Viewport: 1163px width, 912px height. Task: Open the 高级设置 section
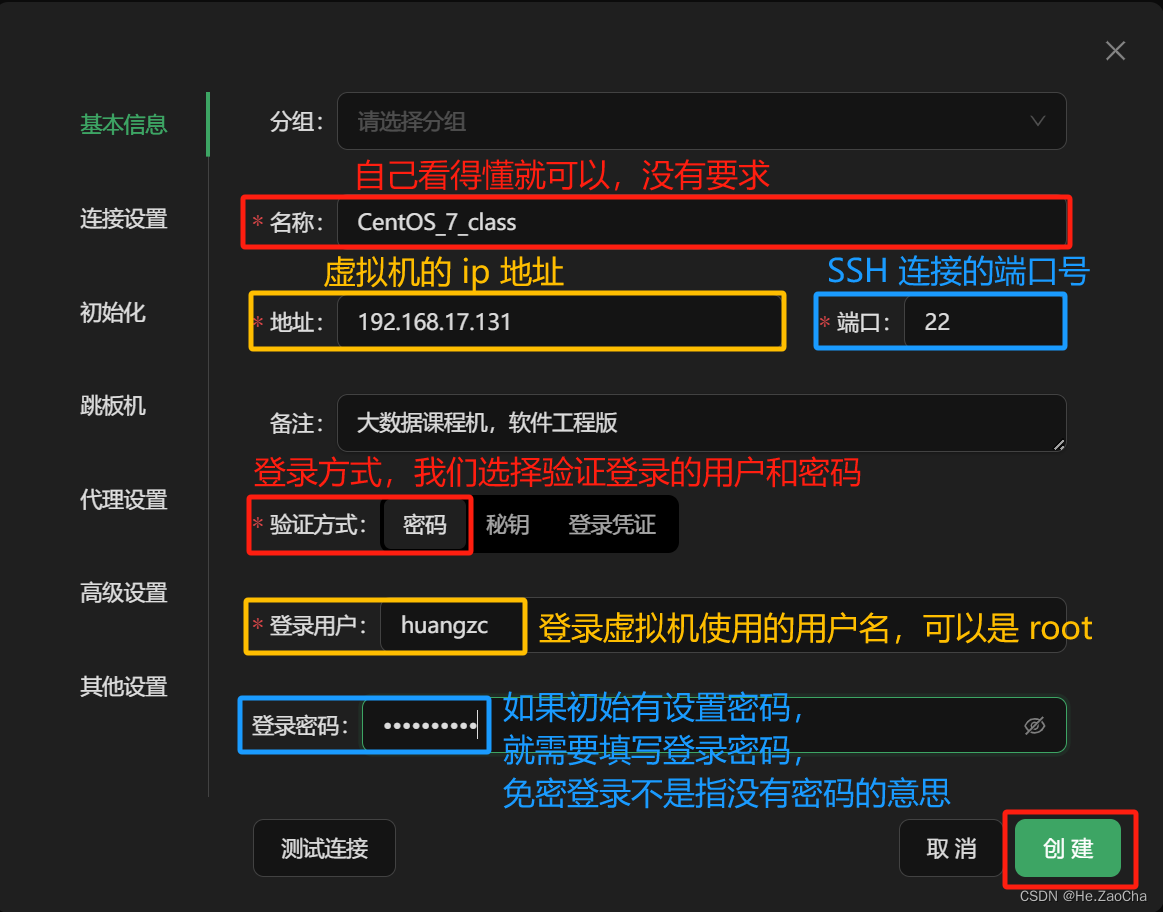tap(122, 592)
